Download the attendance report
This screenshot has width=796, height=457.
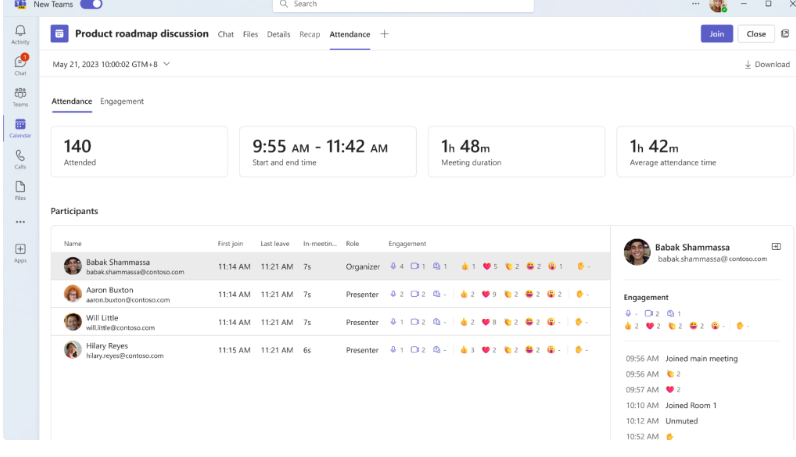767,64
